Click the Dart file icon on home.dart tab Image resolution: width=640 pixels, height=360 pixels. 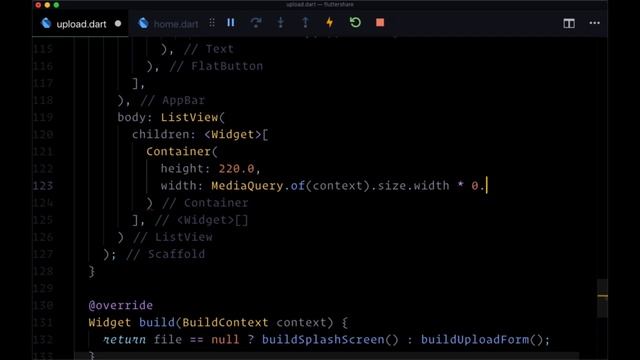(143, 23)
